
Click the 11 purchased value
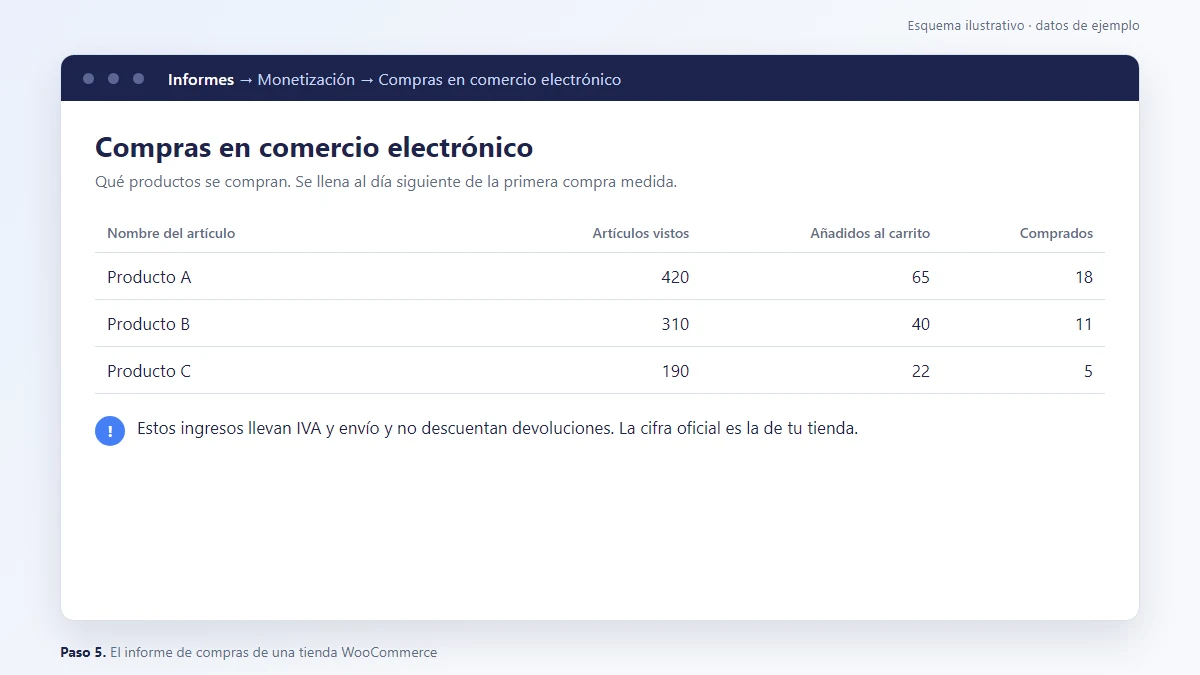(1084, 324)
